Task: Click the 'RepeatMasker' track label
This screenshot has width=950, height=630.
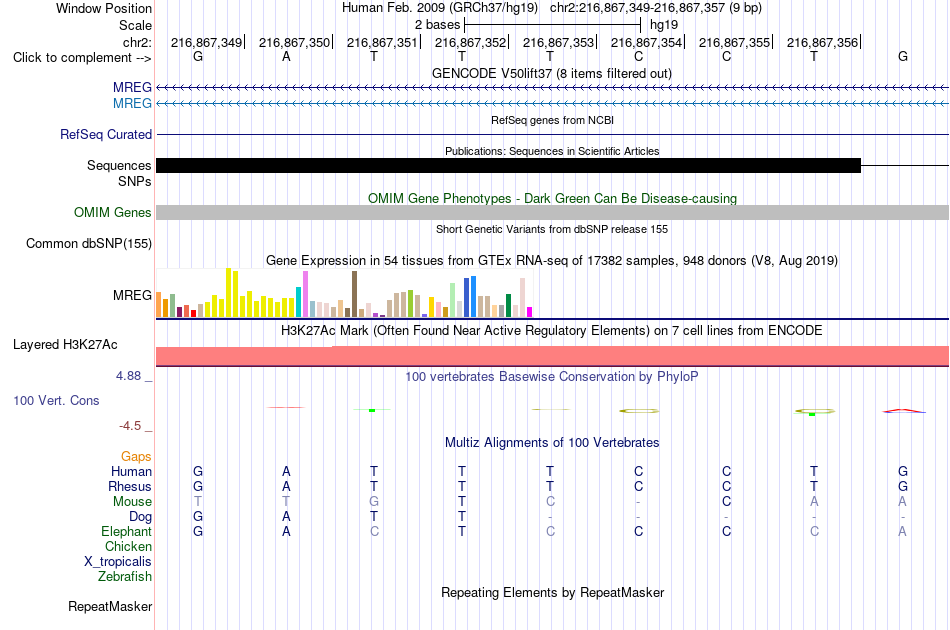Action: [x=110, y=606]
